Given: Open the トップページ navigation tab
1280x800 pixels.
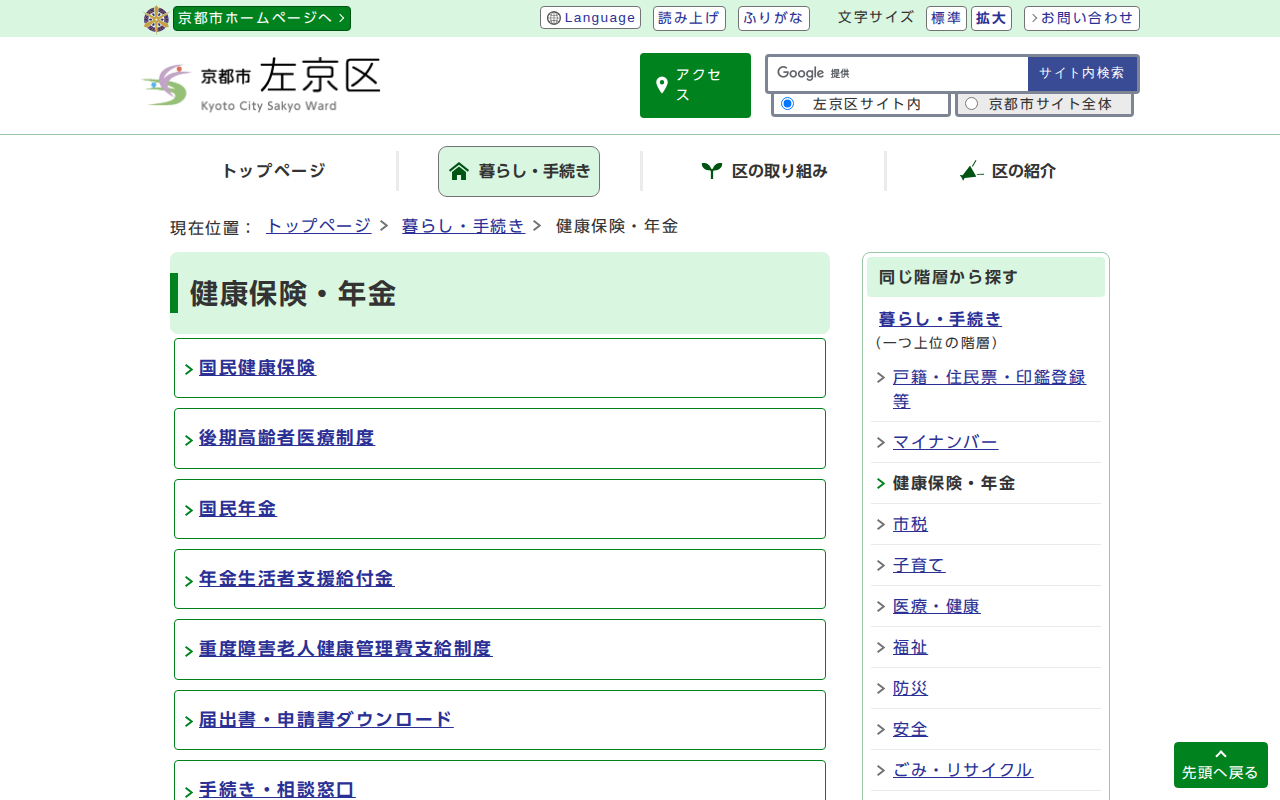Looking at the screenshot, I should [x=273, y=171].
